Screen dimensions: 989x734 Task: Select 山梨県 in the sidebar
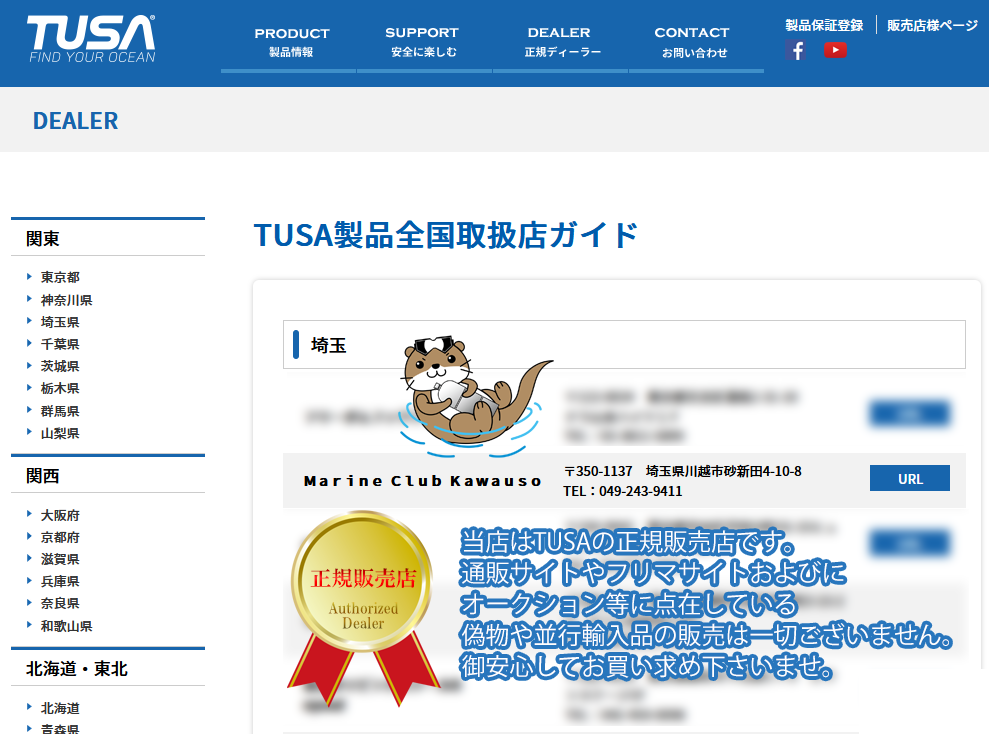pos(60,433)
